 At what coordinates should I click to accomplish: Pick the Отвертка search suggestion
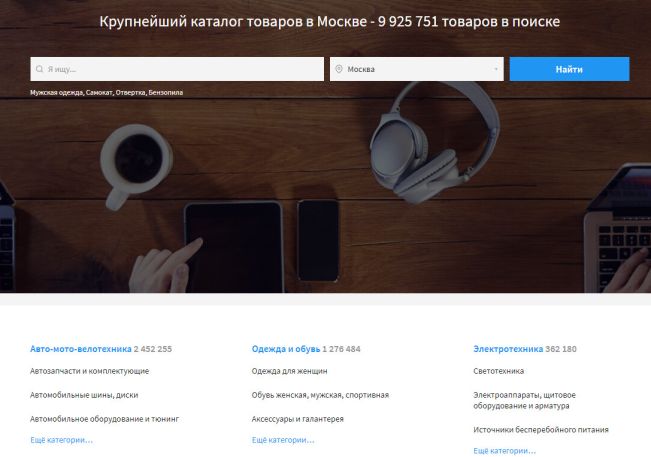click(130, 93)
